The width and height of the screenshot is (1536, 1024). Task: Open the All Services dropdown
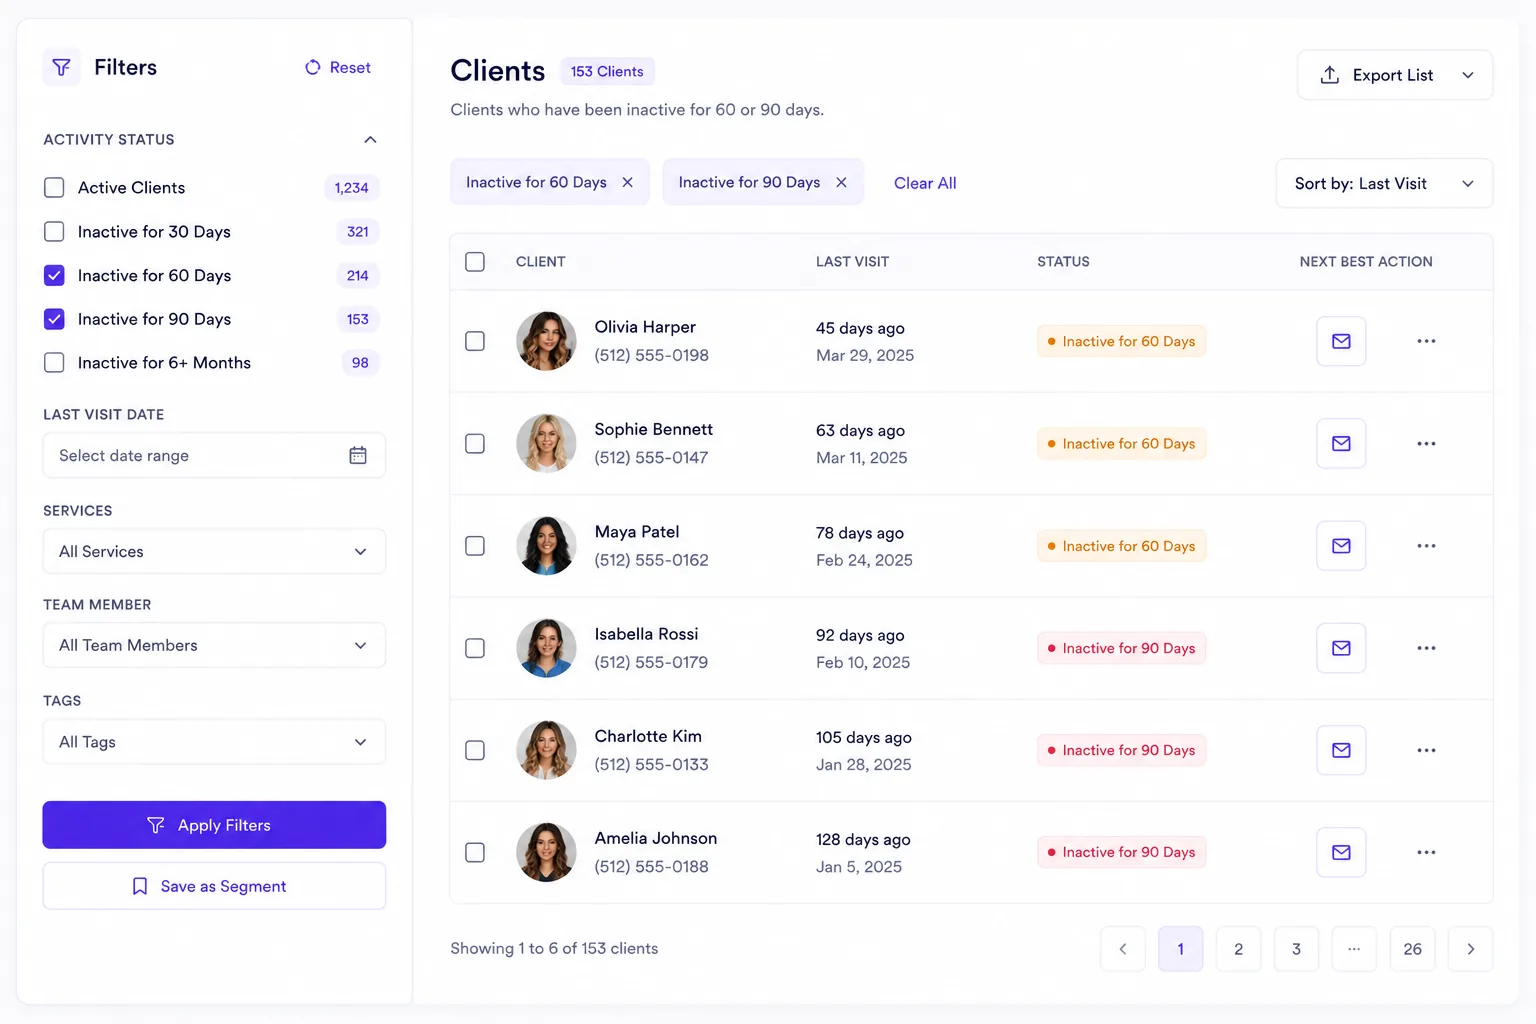click(x=214, y=551)
